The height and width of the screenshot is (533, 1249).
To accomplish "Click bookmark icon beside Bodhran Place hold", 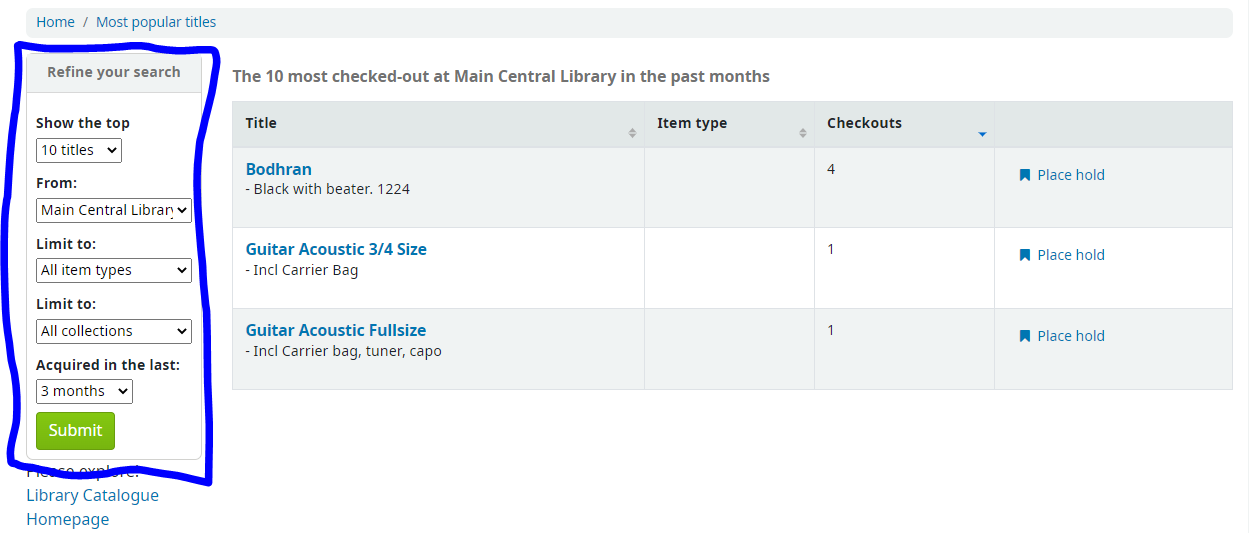I will point(1024,175).
